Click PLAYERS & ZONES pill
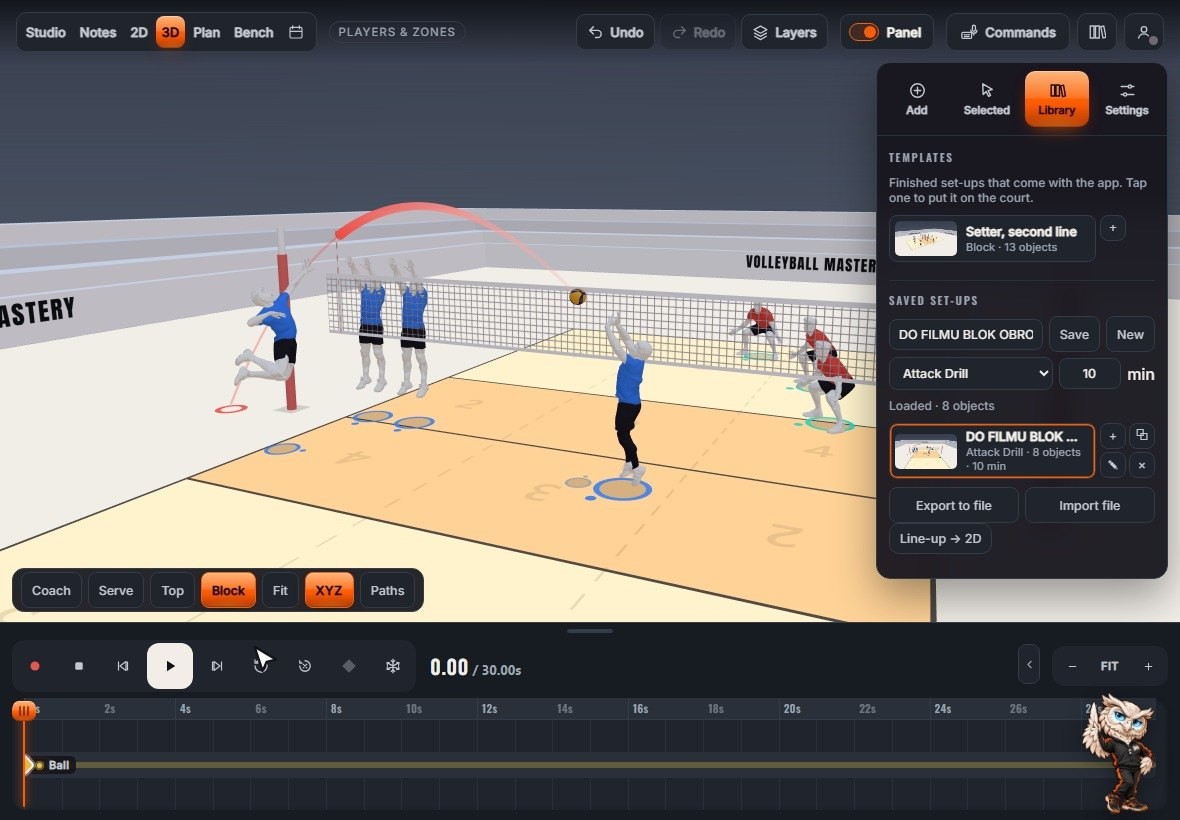 tap(397, 32)
